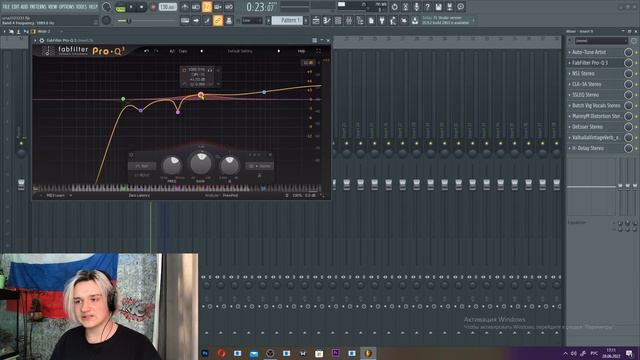Open the plugin picker plug icon
The image size is (640, 360).
[x=382, y=20]
